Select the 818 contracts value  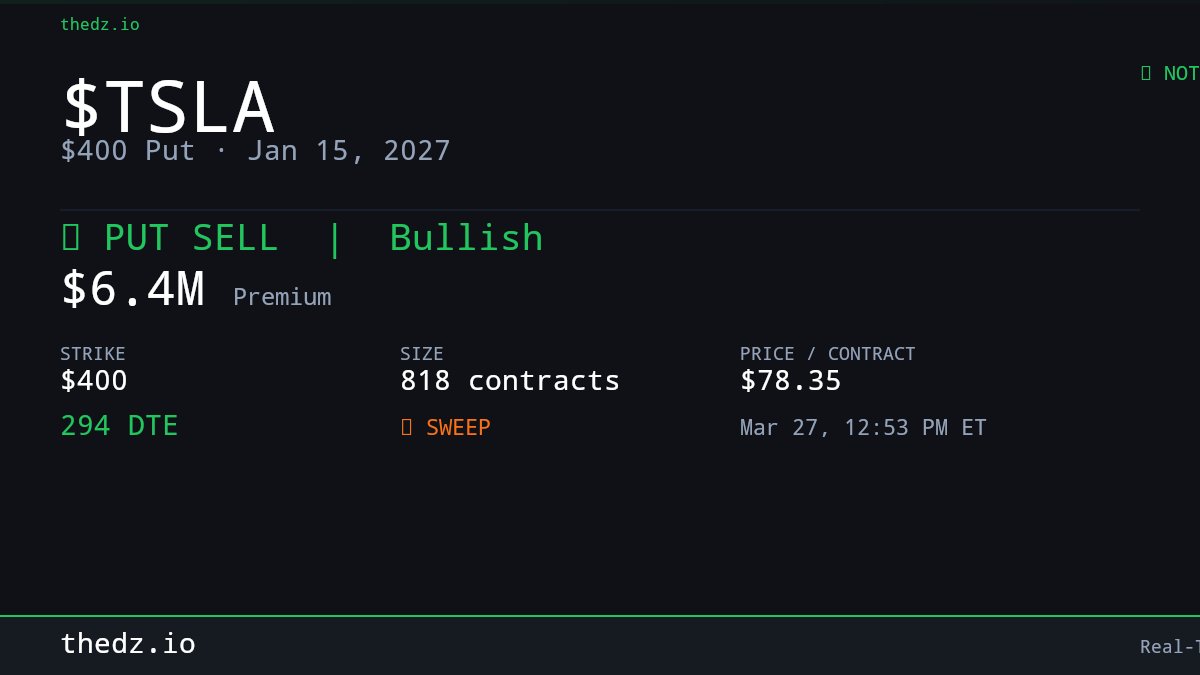(x=510, y=381)
